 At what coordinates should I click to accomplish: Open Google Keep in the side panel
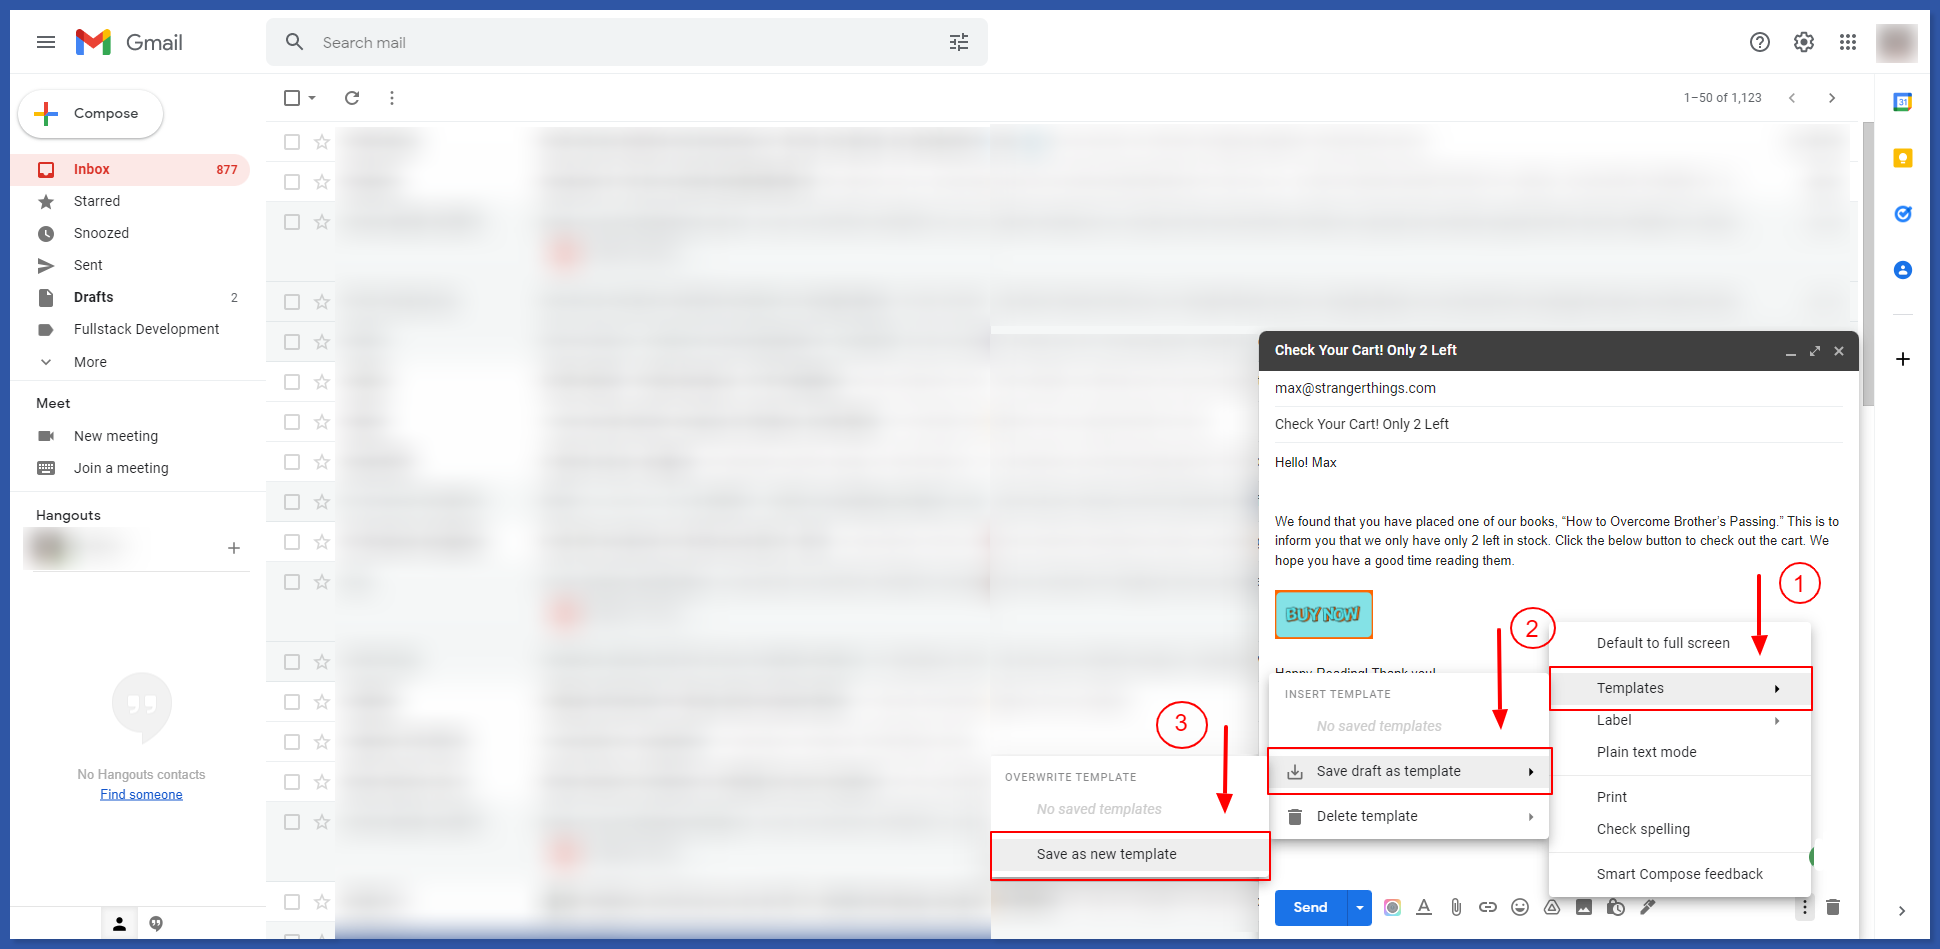(1902, 157)
